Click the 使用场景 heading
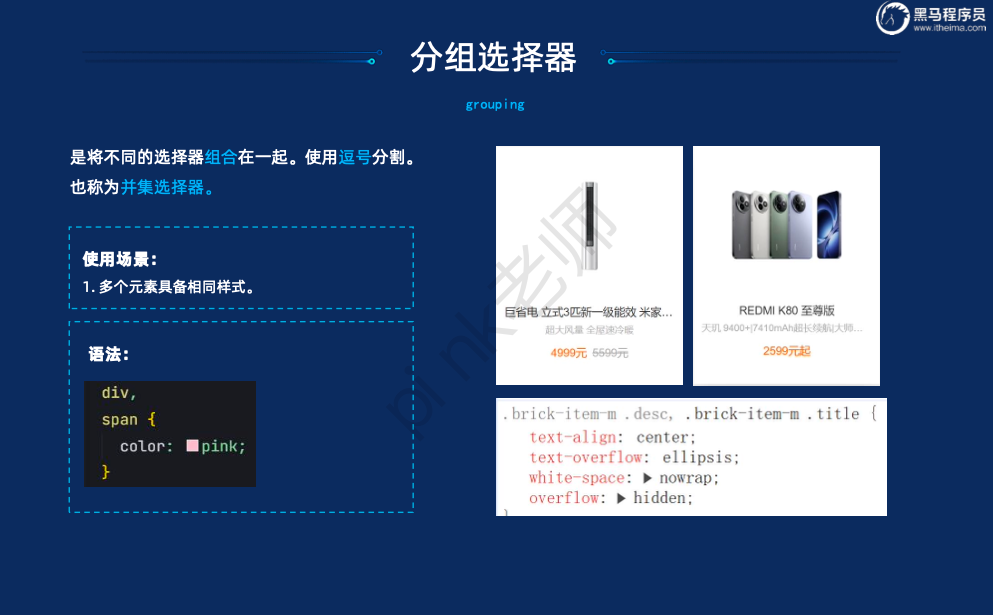This screenshot has width=993, height=615. (120, 259)
